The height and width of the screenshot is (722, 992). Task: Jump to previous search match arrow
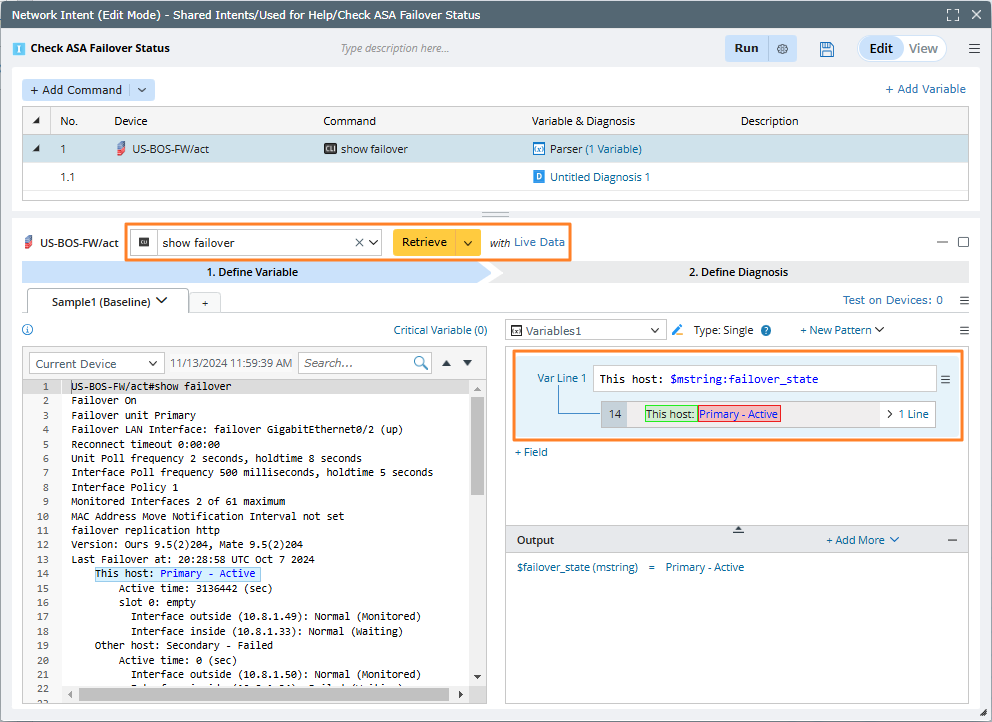[446, 363]
